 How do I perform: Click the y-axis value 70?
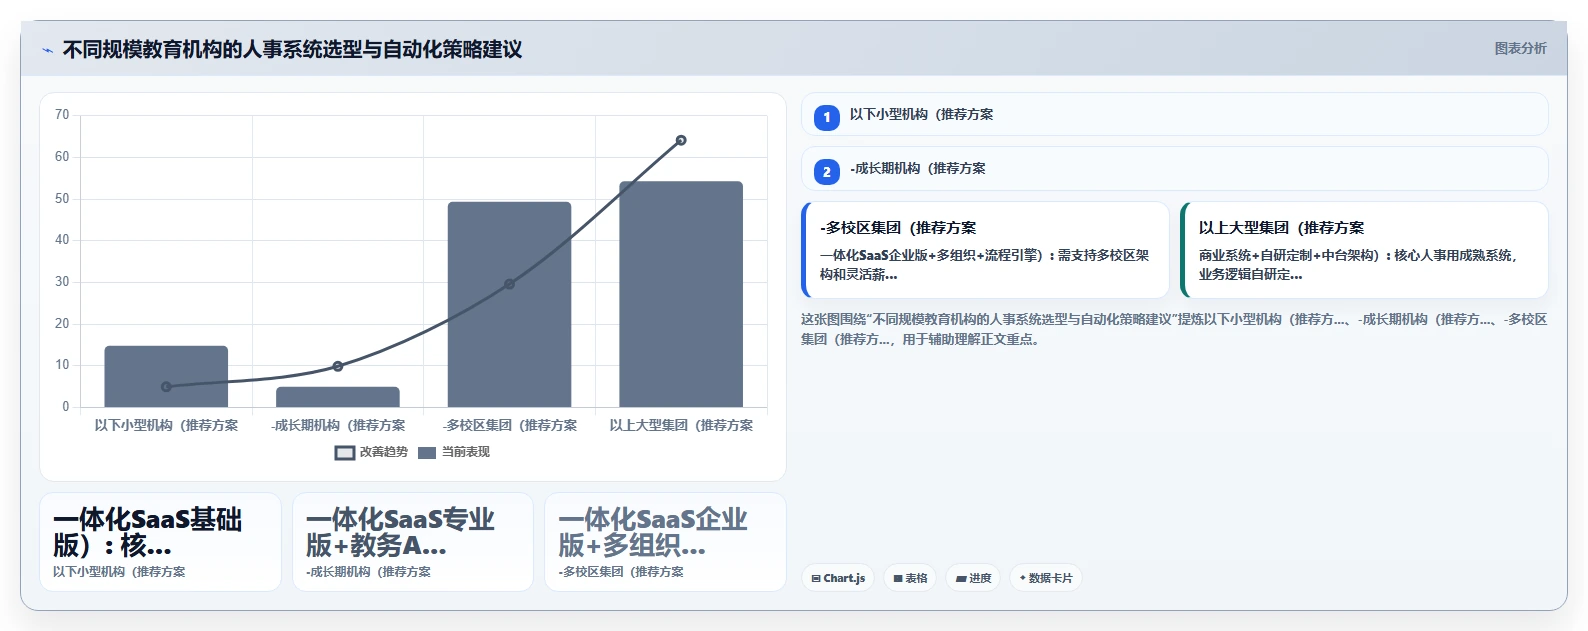(62, 115)
